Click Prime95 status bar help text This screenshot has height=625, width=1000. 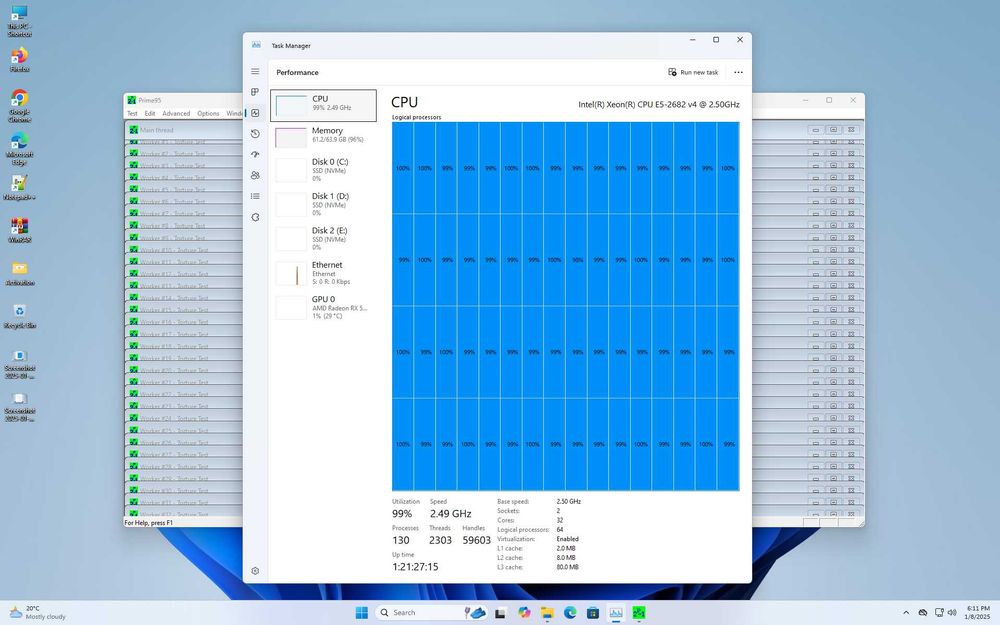pos(149,522)
